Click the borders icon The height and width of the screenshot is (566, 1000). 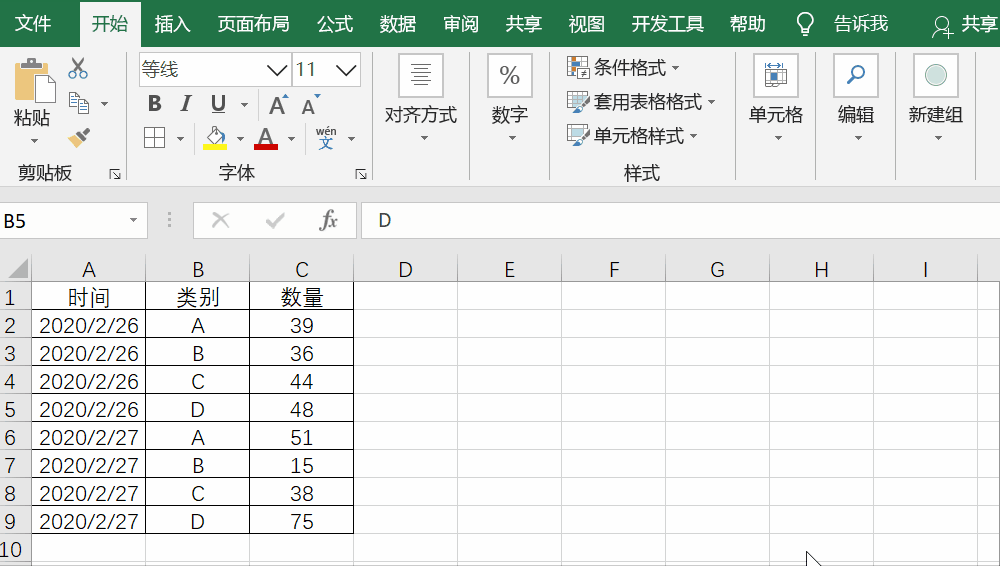(x=154, y=137)
